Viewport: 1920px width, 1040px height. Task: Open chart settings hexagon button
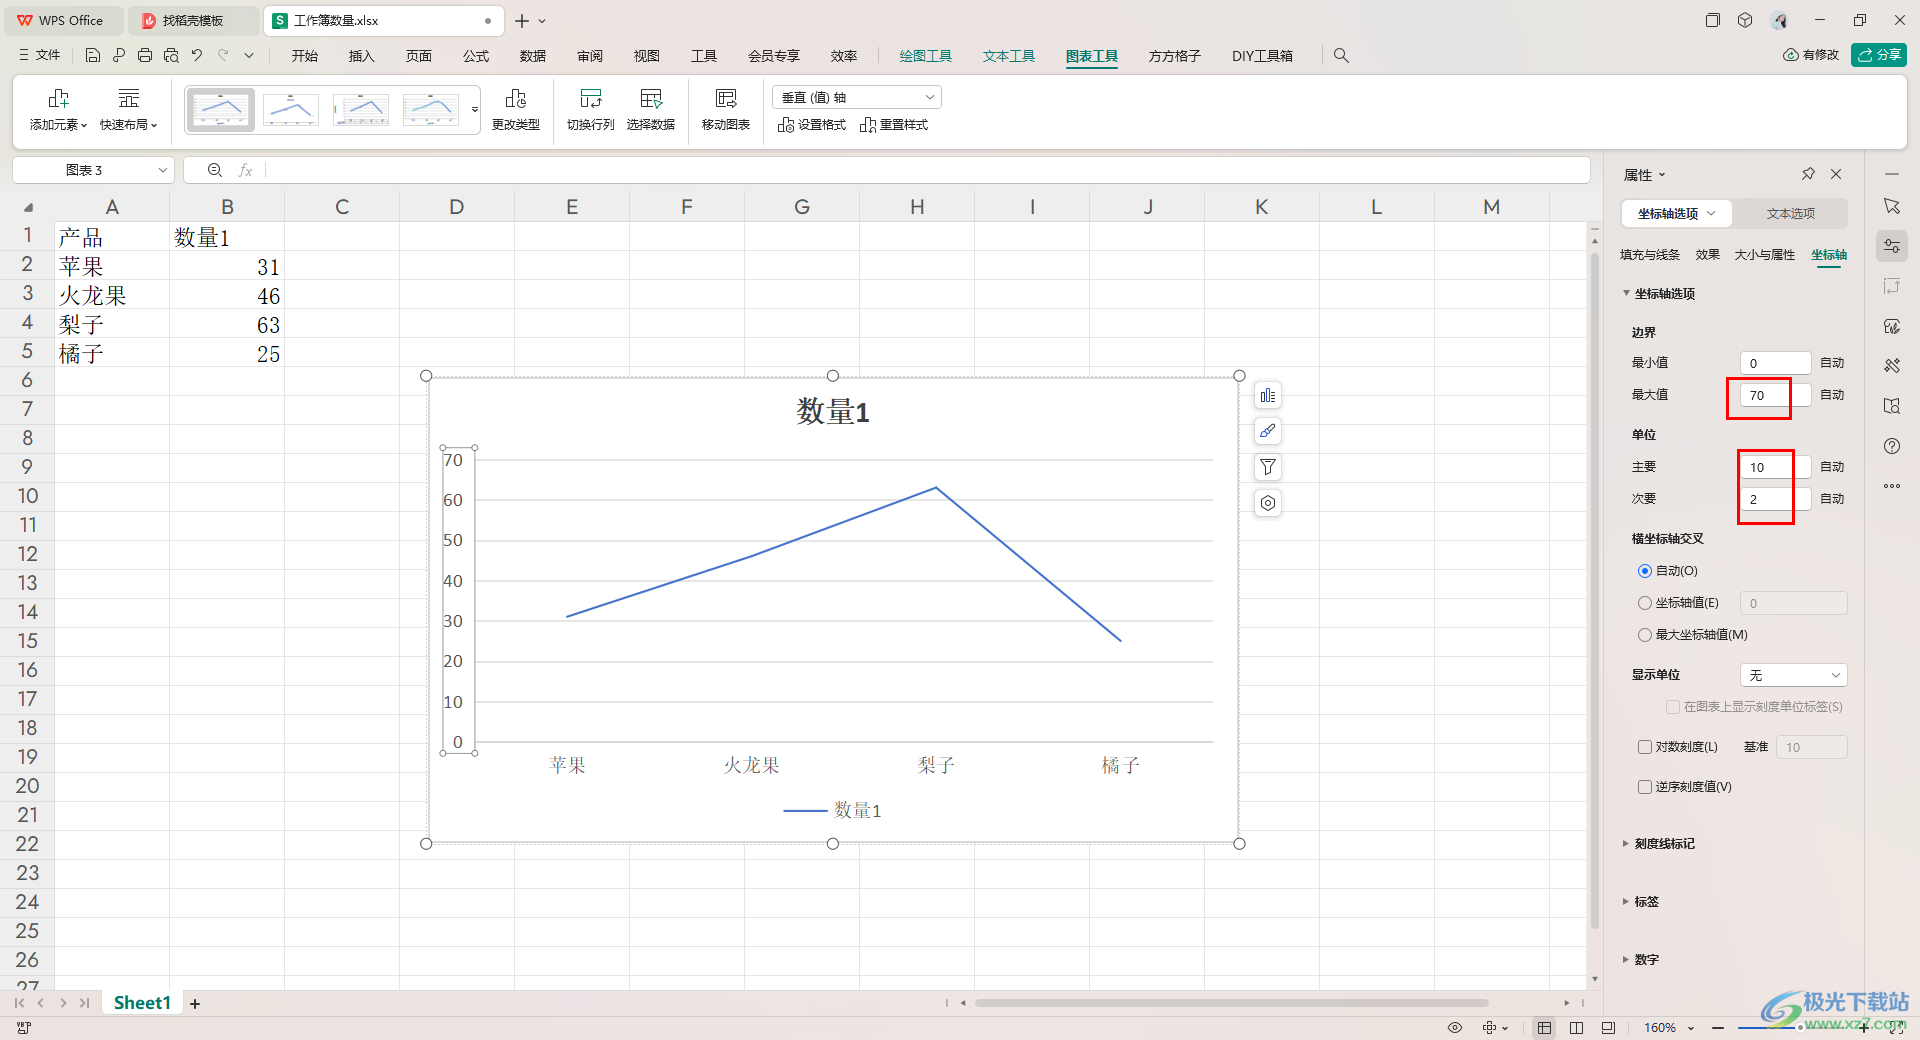tap(1268, 503)
